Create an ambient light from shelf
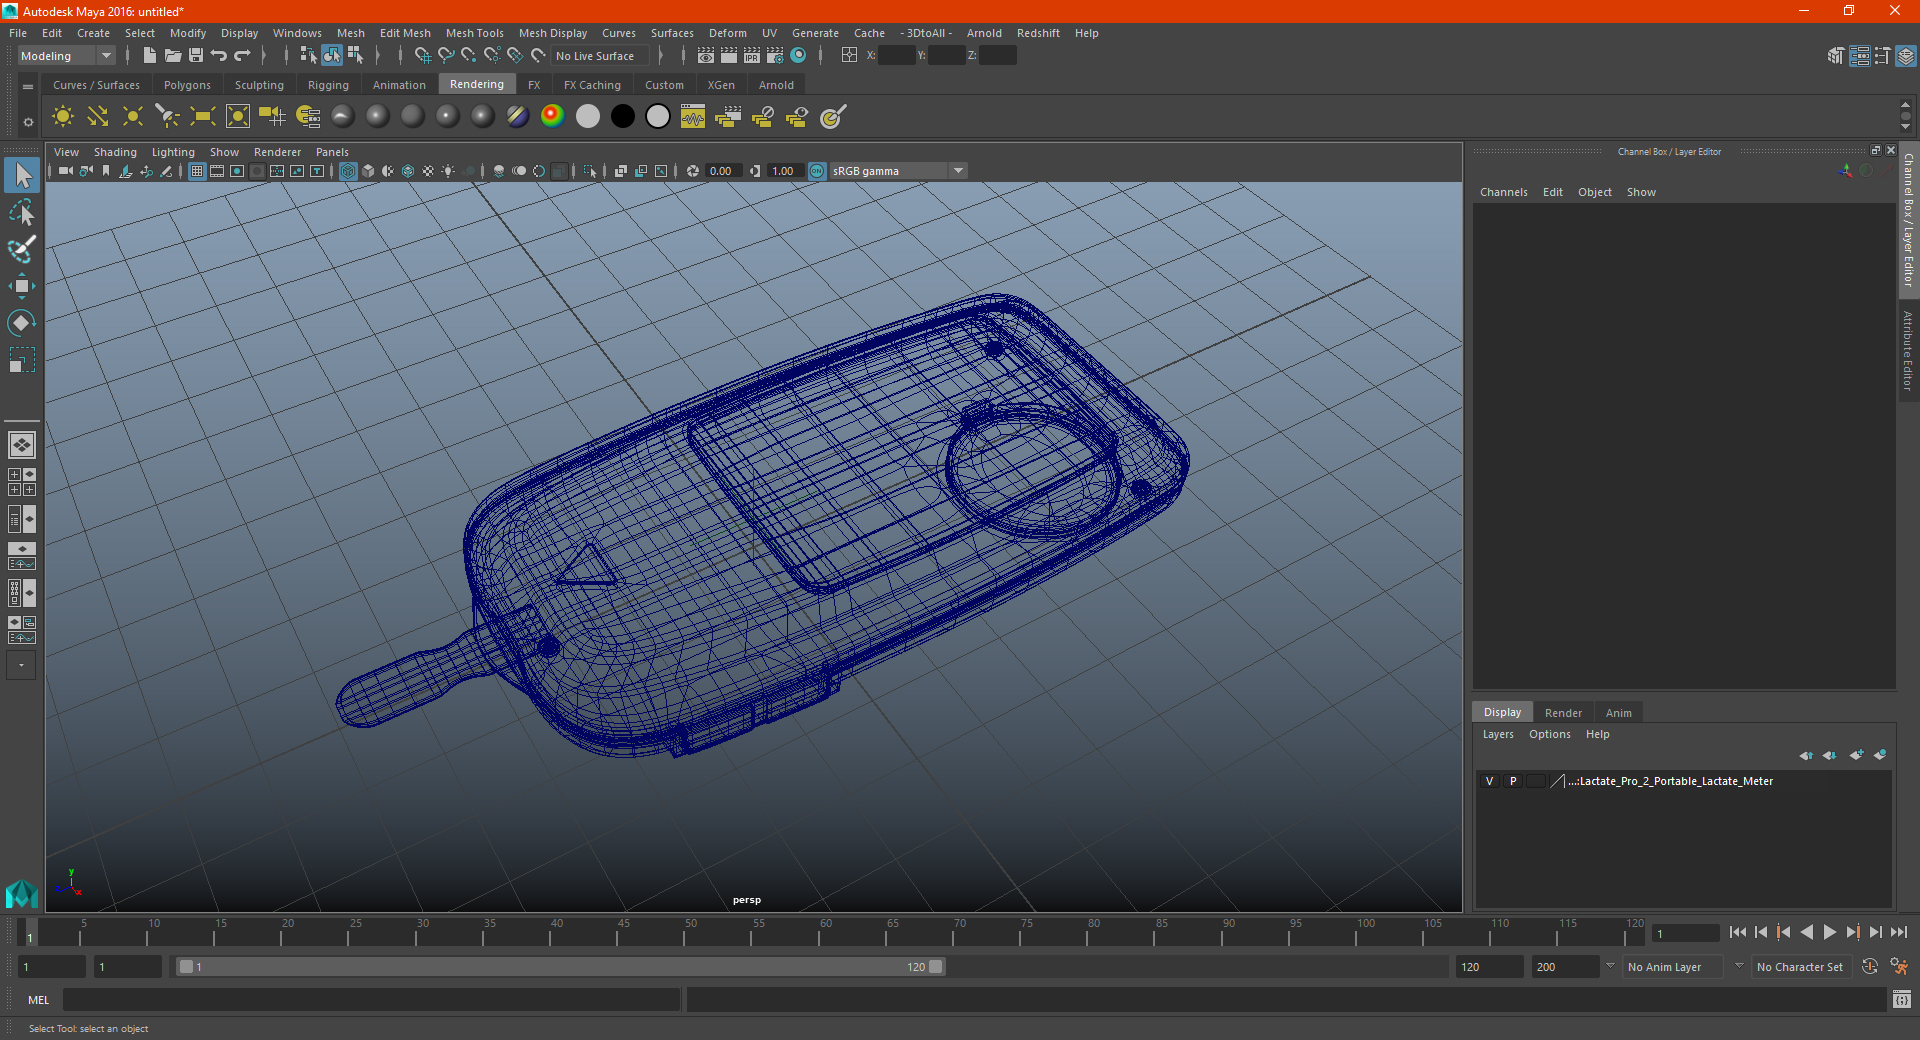The image size is (1920, 1040). coord(63,117)
